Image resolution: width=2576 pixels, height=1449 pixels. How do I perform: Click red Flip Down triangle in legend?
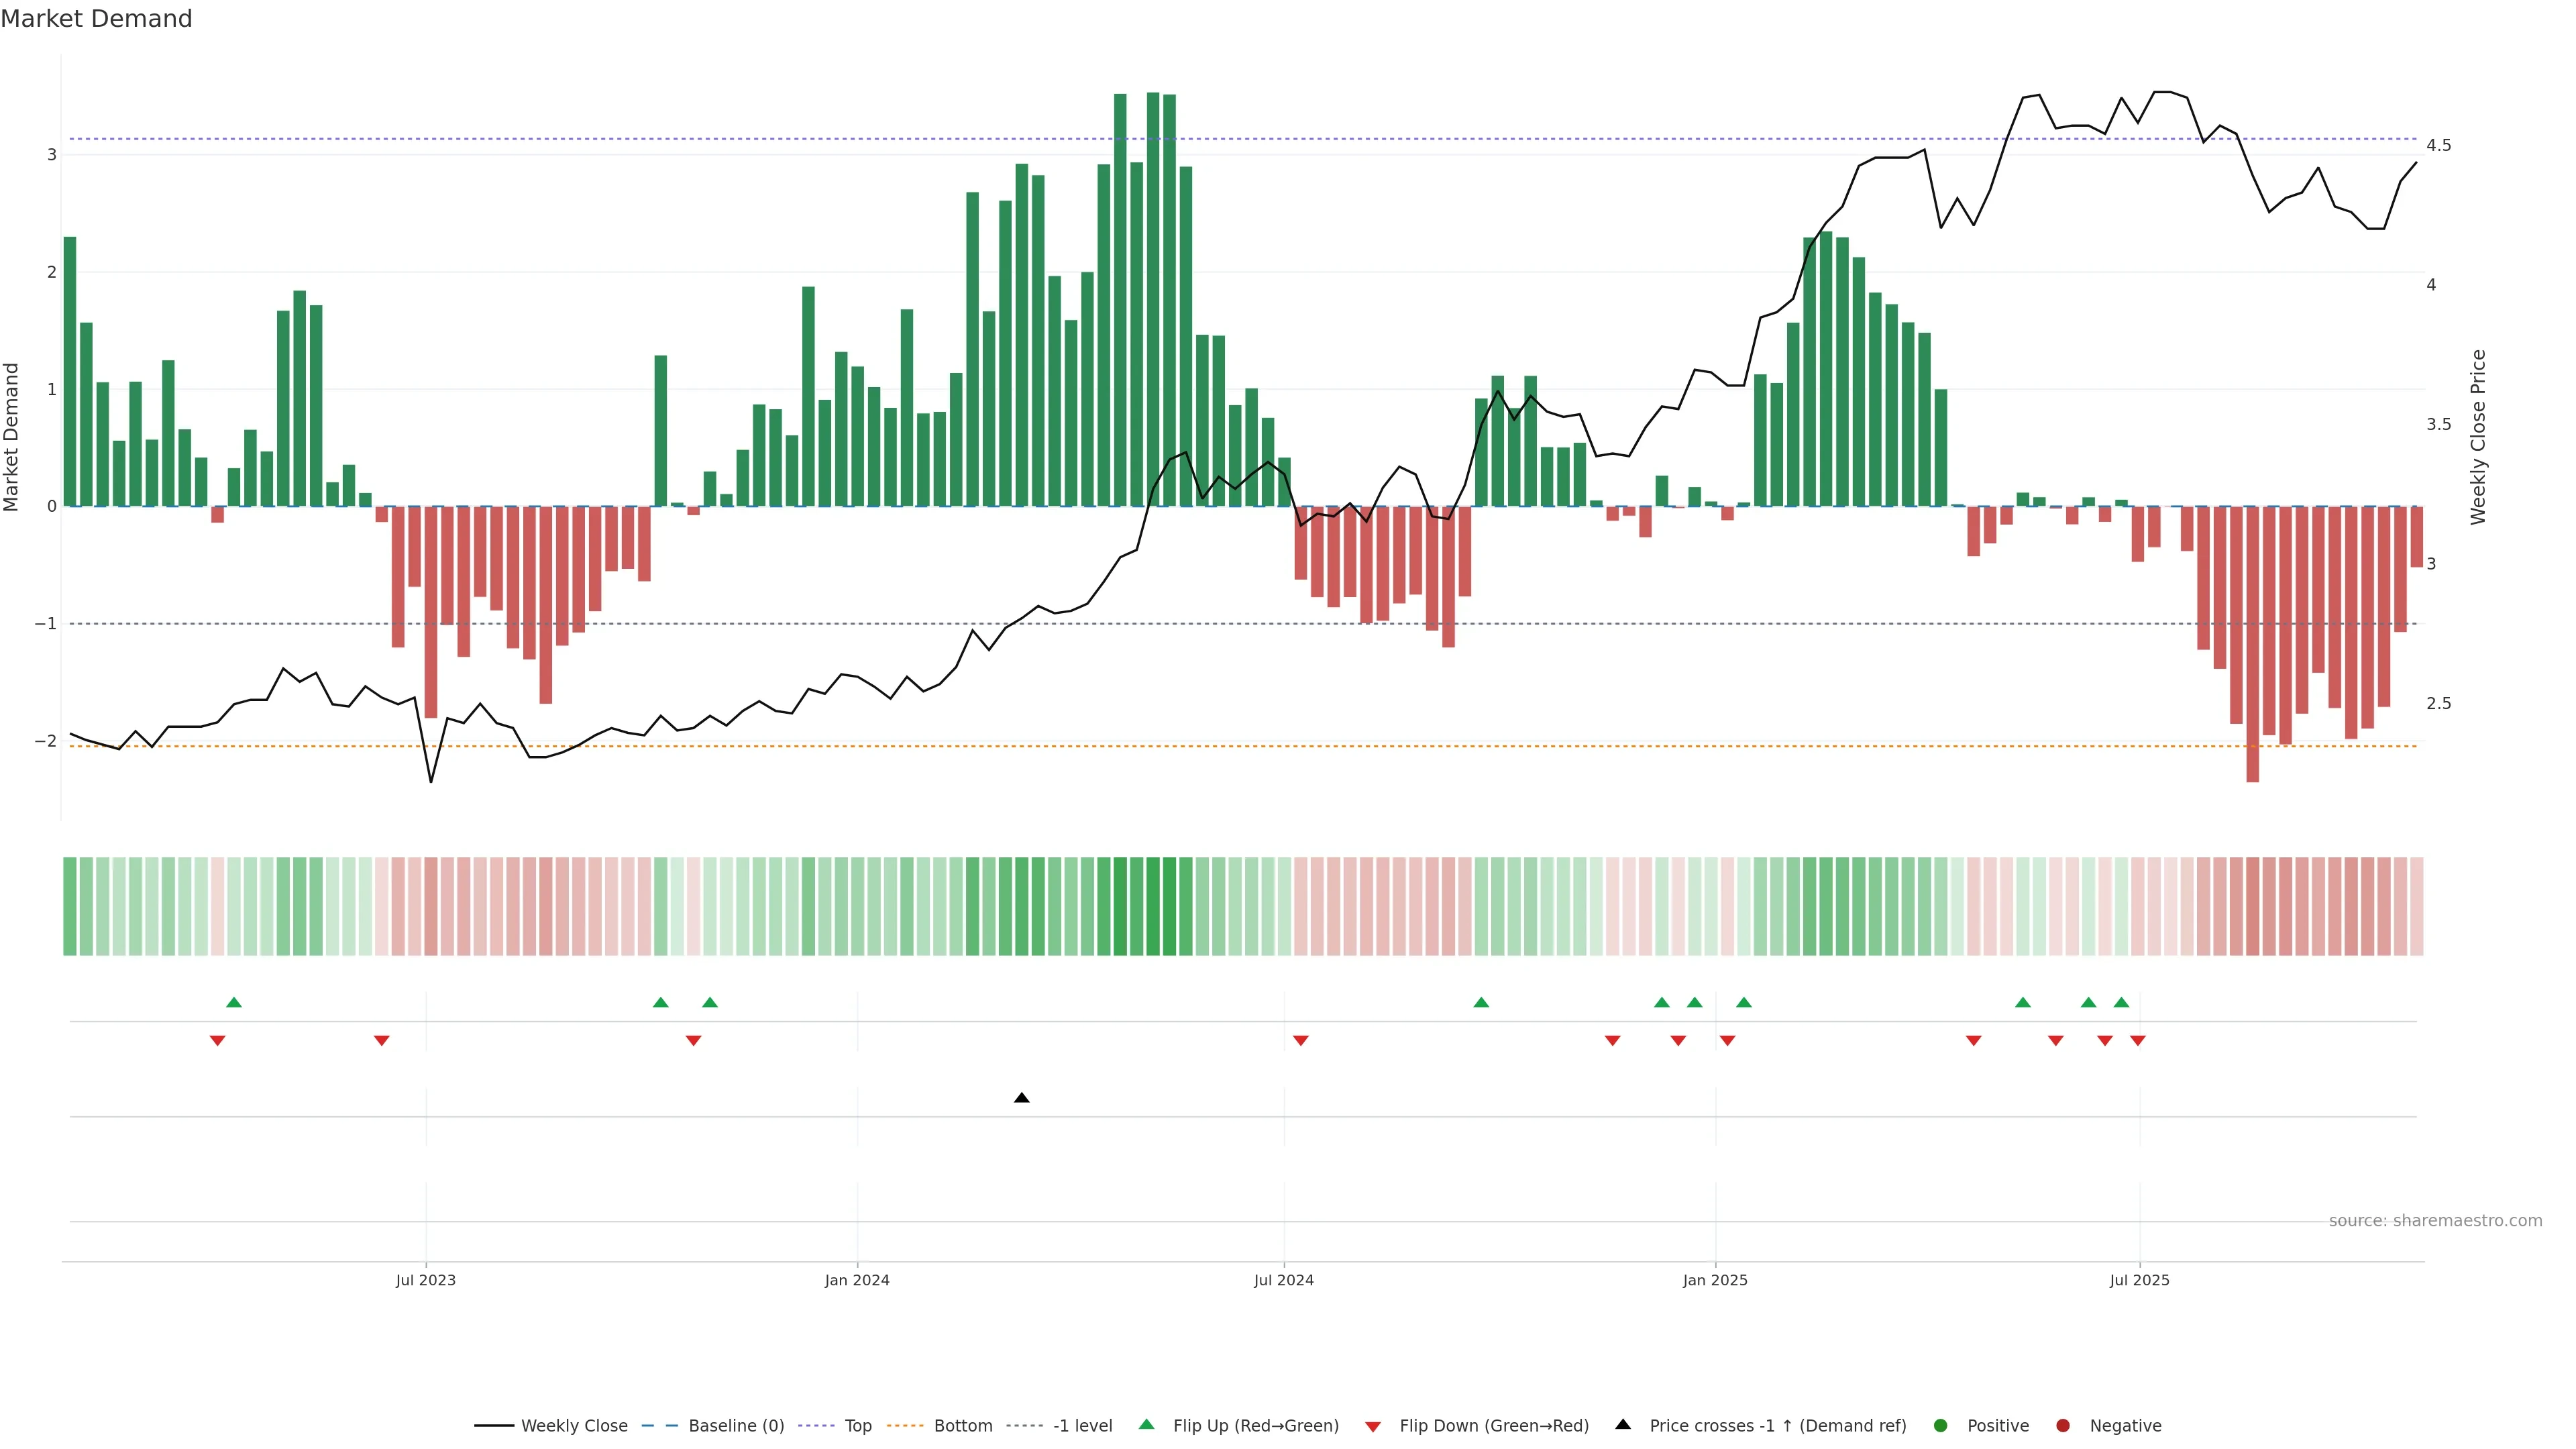pyautogui.click(x=1373, y=1427)
